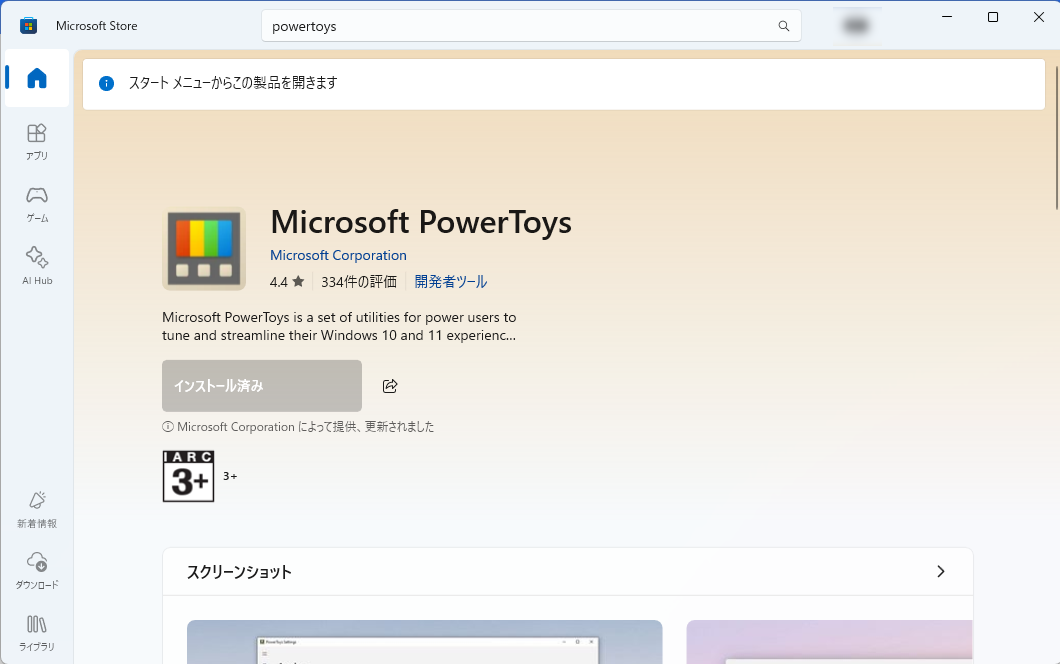The width and height of the screenshot is (1060, 664).
Task: Open the ライブラリ section
Action: (x=37, y=633)
